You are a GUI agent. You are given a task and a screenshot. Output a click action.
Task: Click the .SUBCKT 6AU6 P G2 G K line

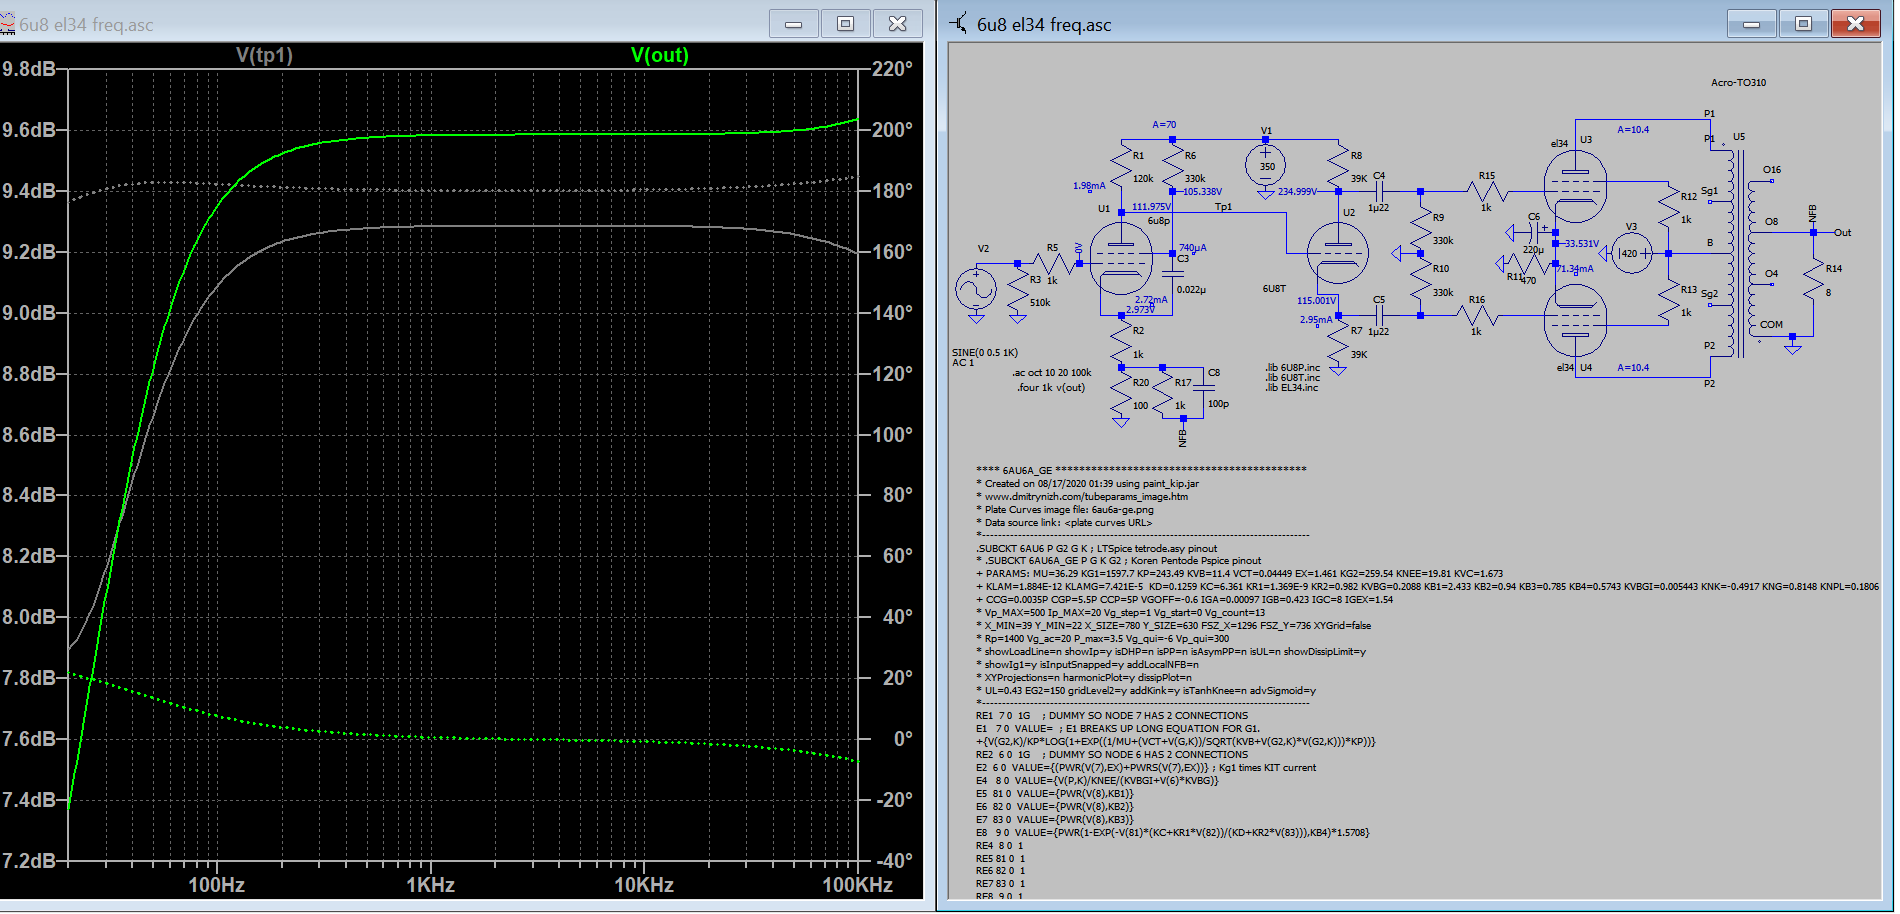pyautogui.click(x=1096, y=548)
